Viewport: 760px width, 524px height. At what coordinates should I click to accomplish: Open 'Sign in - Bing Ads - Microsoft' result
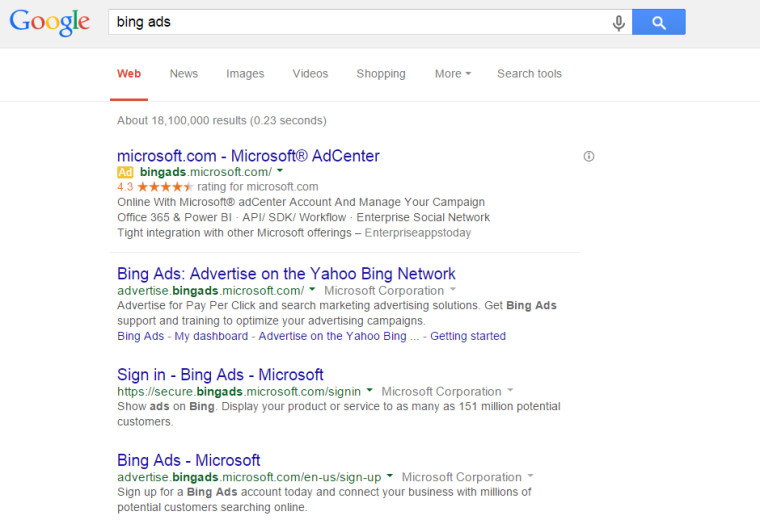tap(220, 375)
